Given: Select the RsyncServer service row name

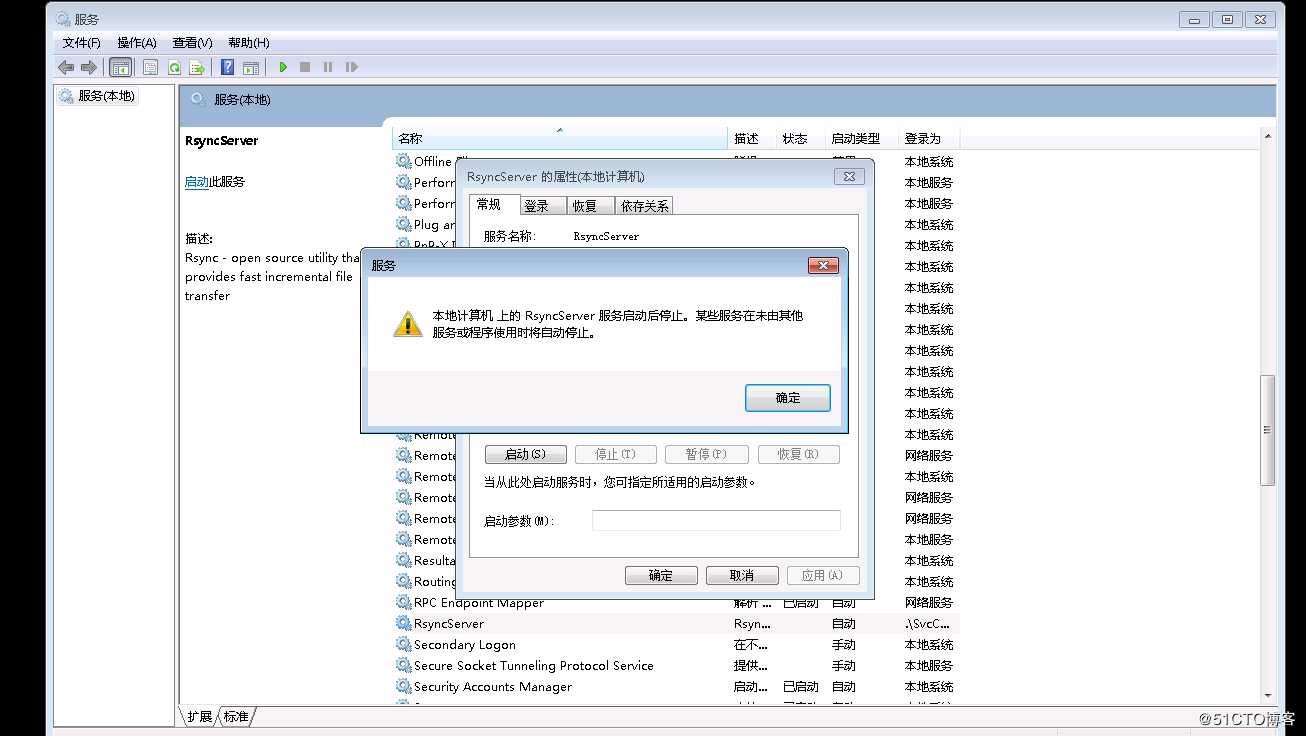Looking at the screenshot, I should pos(449,623).
